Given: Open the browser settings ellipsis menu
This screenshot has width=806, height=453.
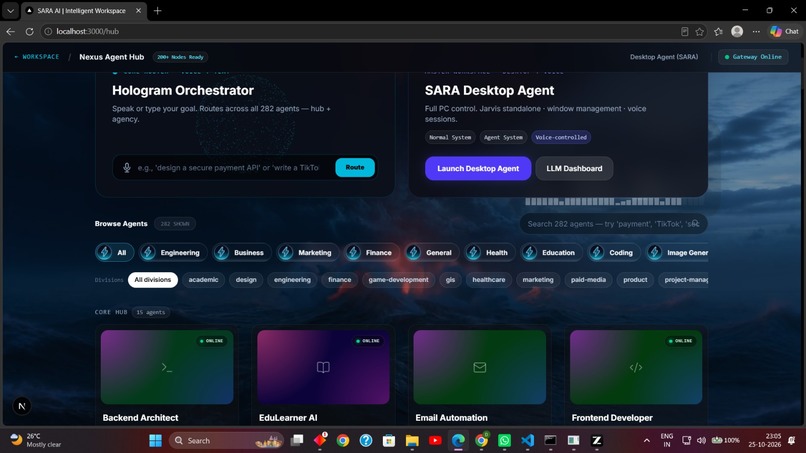Looking at the screenshot, I should pyautogui.click(x=756, y=31).
